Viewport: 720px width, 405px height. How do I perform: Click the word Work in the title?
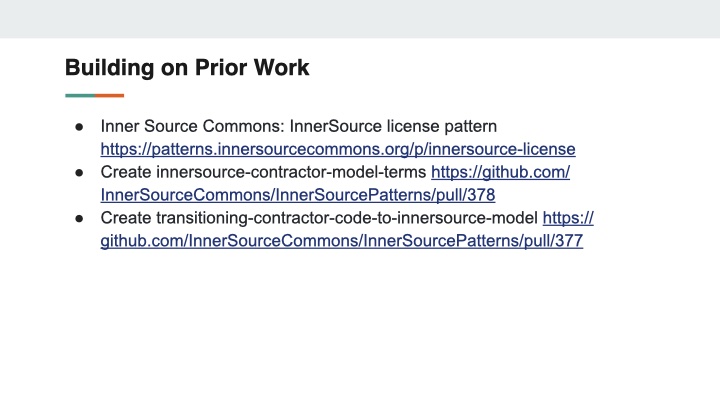(281, 68)
